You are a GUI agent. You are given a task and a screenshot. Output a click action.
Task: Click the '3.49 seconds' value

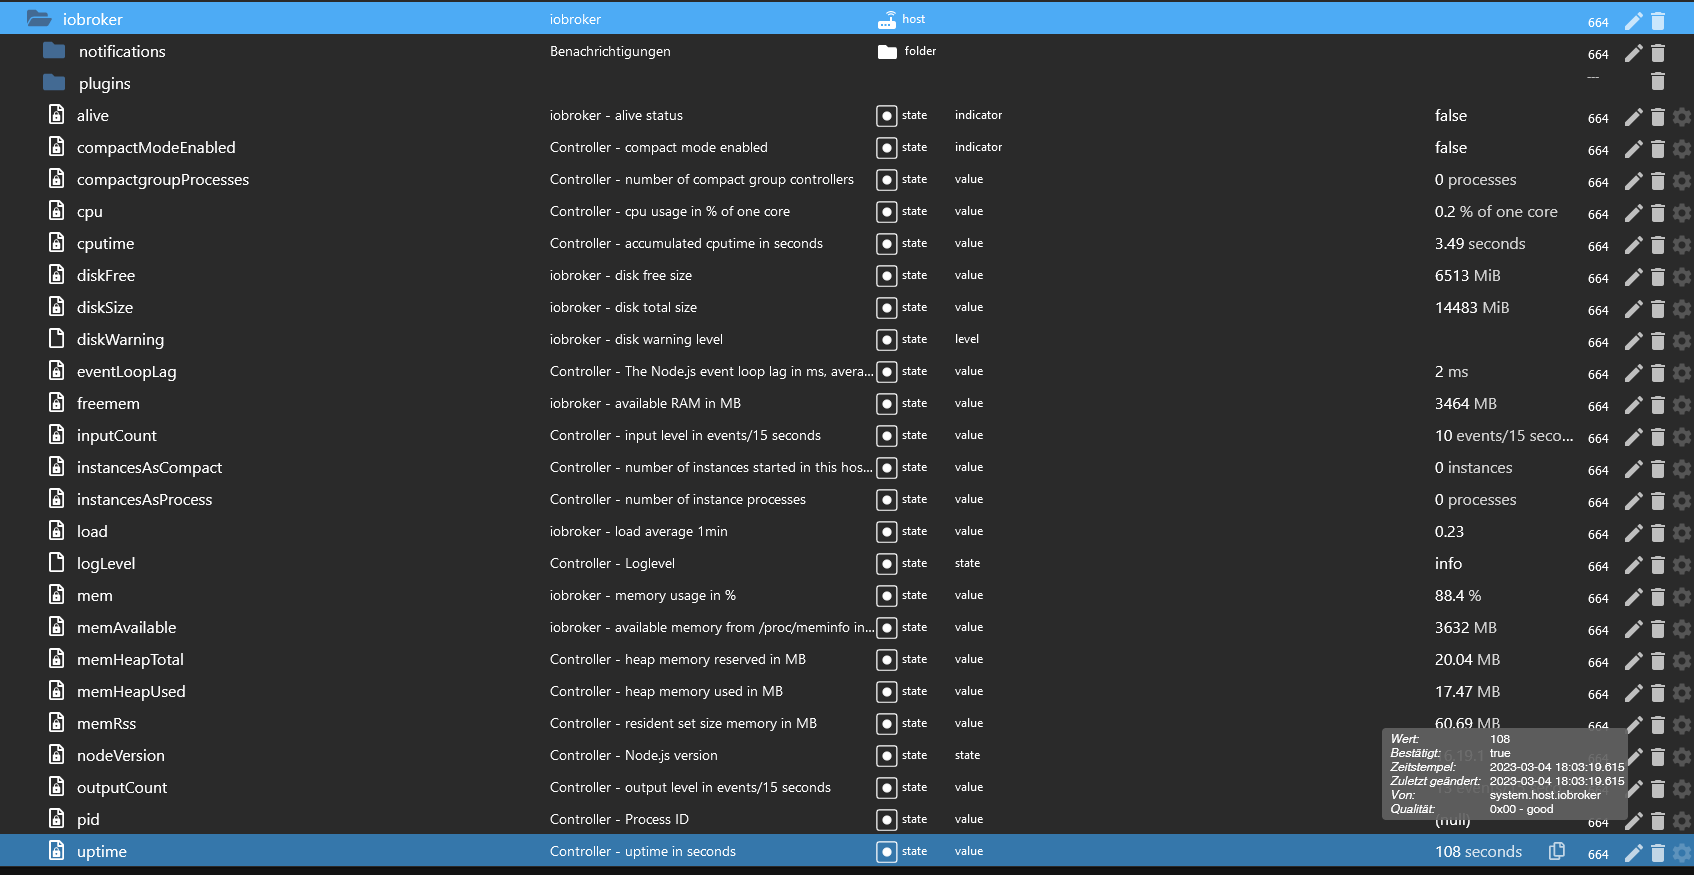1480,243
